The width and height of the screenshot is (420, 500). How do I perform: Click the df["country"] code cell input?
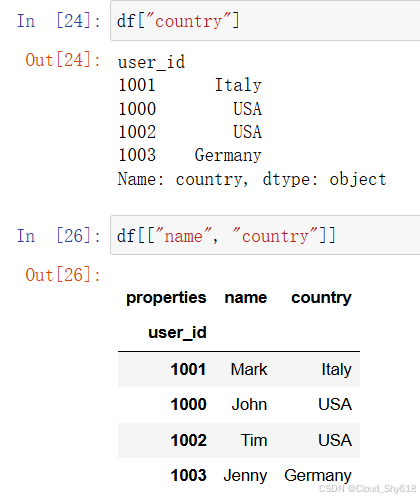[x=265, y=21]
